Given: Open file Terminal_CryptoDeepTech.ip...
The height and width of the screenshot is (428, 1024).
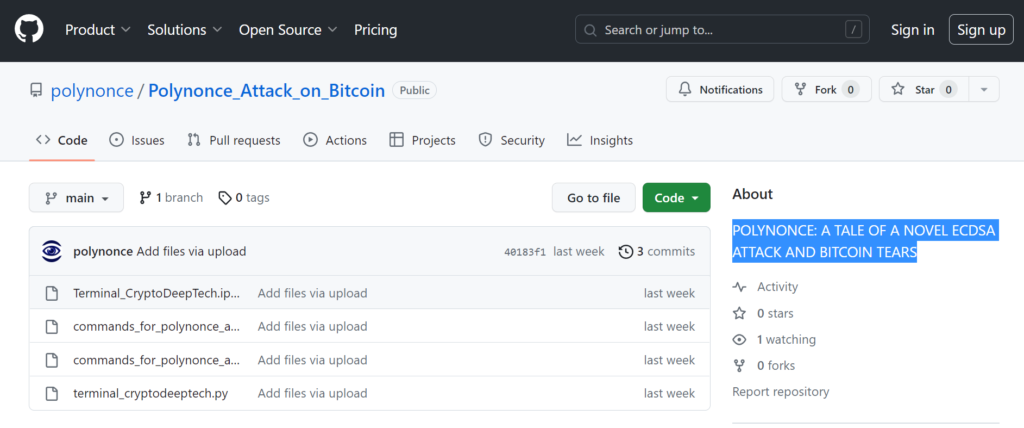Looking at the screenshot, I should (x=157, y=293).
